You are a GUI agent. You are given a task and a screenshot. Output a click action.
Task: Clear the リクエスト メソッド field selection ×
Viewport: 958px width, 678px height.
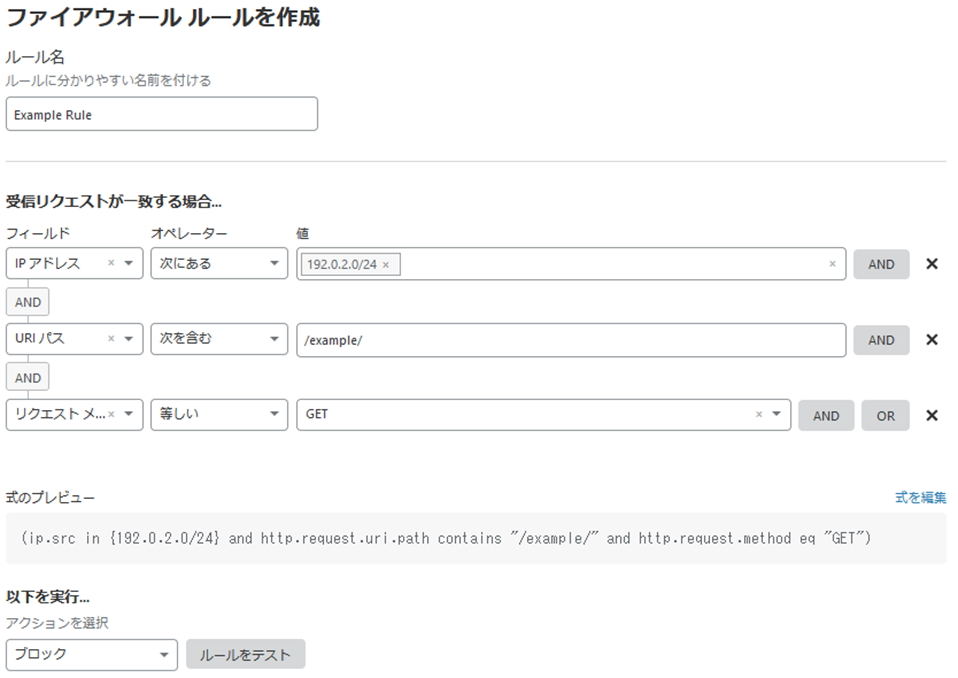click(109, 415)
